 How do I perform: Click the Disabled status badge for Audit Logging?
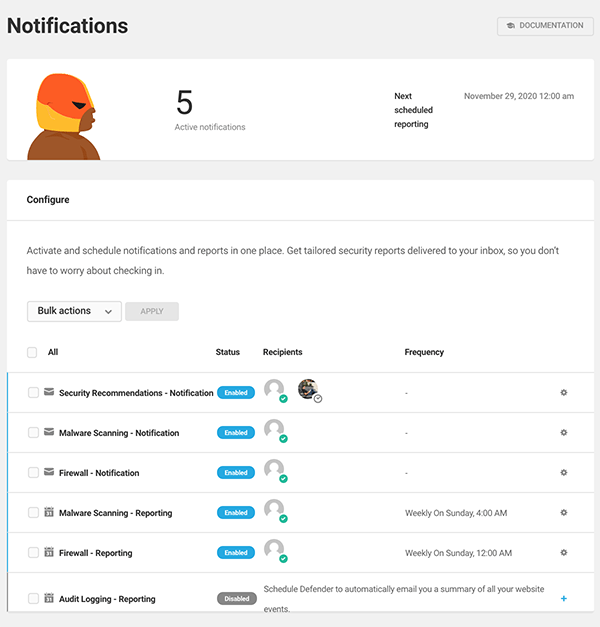click(236, 599)
